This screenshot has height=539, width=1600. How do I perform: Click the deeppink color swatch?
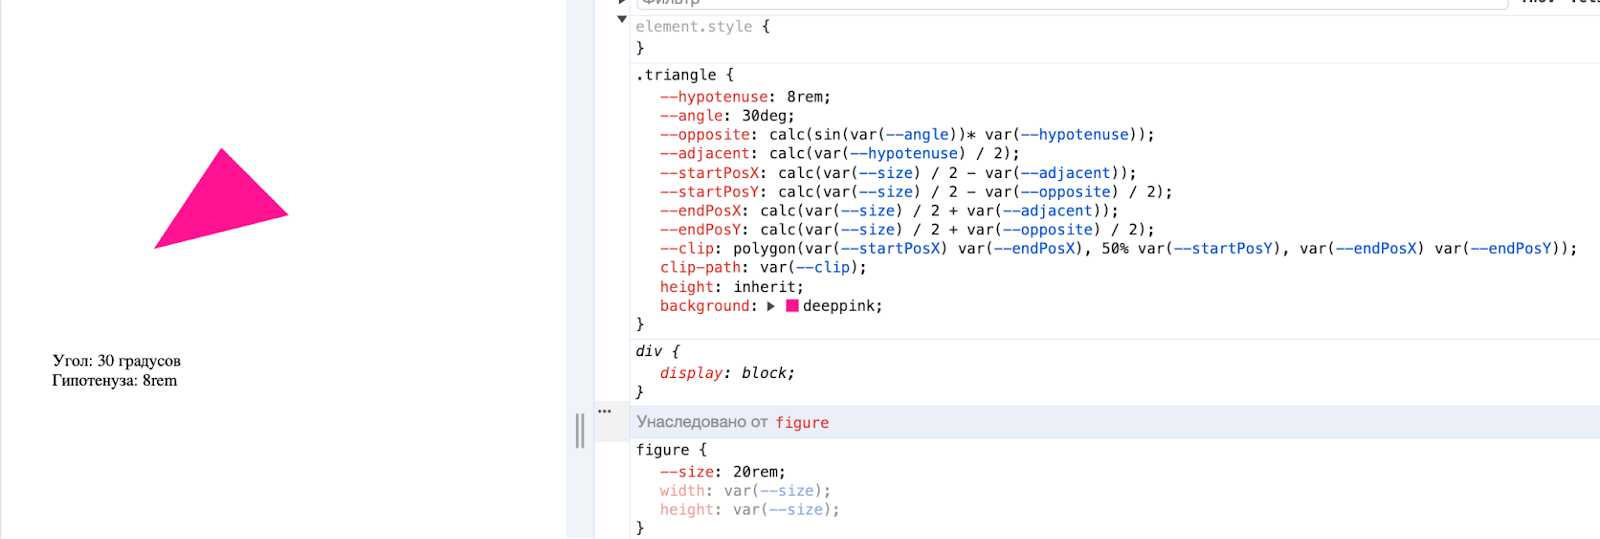point(792,306)
